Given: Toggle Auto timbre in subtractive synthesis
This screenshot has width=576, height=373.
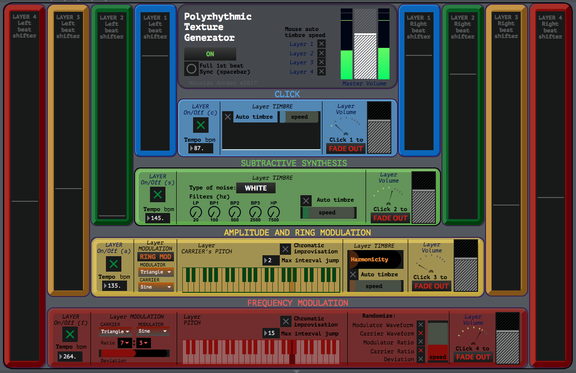Looking at the screenshot, I should [x=306, y=200].
